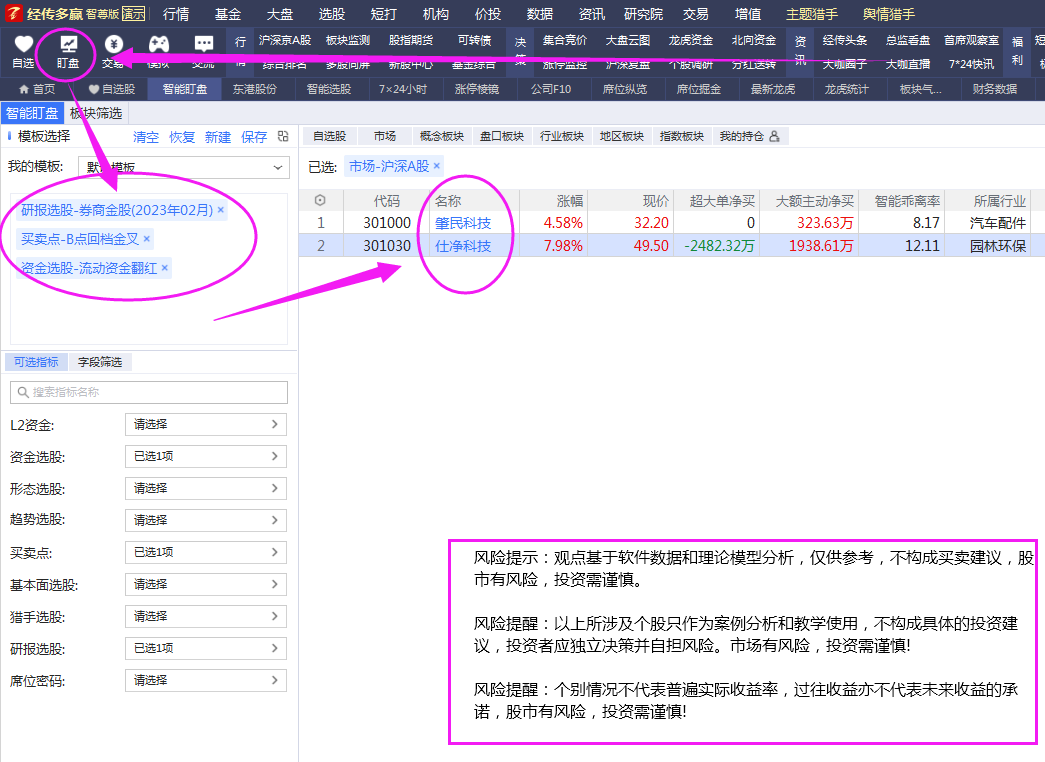Open 总监看盘 in the toolbar

tap(908, 41)
